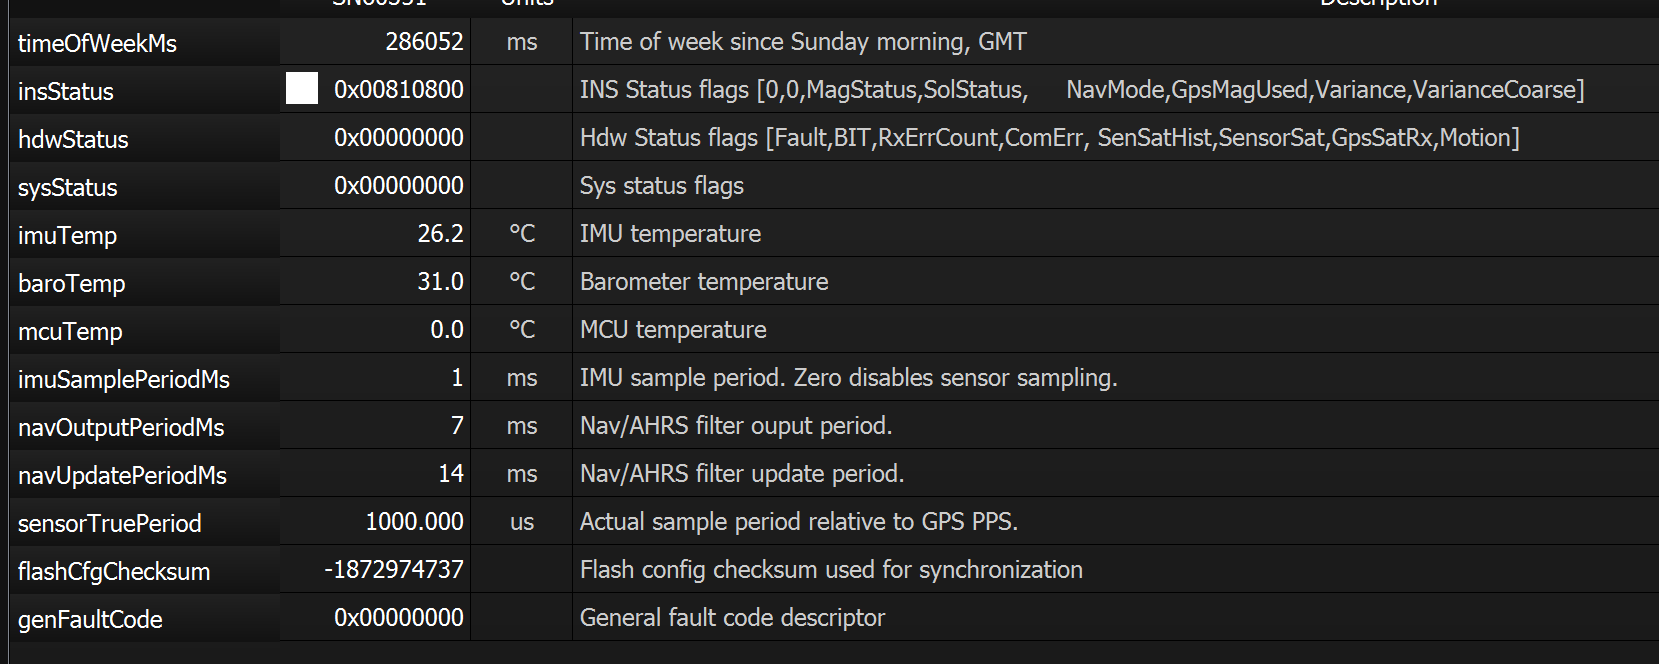Click the INS Status flags description text
Viewport: 1659px width, 664px height.
(1080, 89)
